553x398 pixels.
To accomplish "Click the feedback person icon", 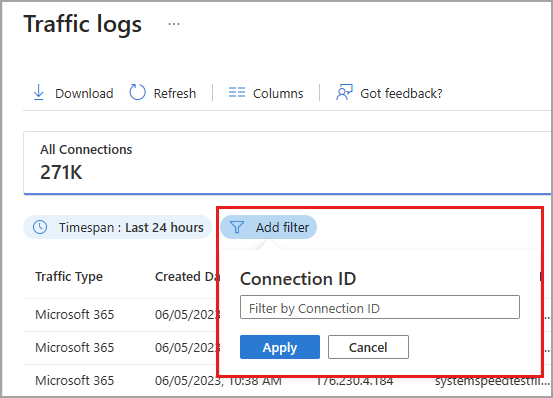I will click(x=344, y=92).
